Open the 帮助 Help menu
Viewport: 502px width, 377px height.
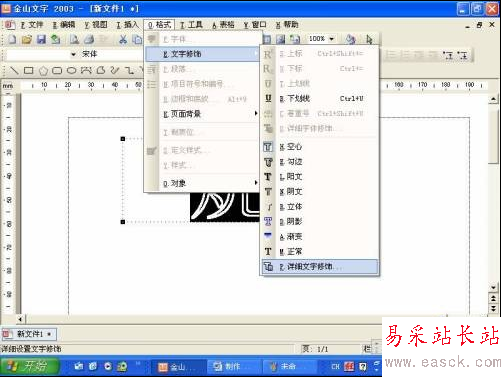[x=287, y=25]
